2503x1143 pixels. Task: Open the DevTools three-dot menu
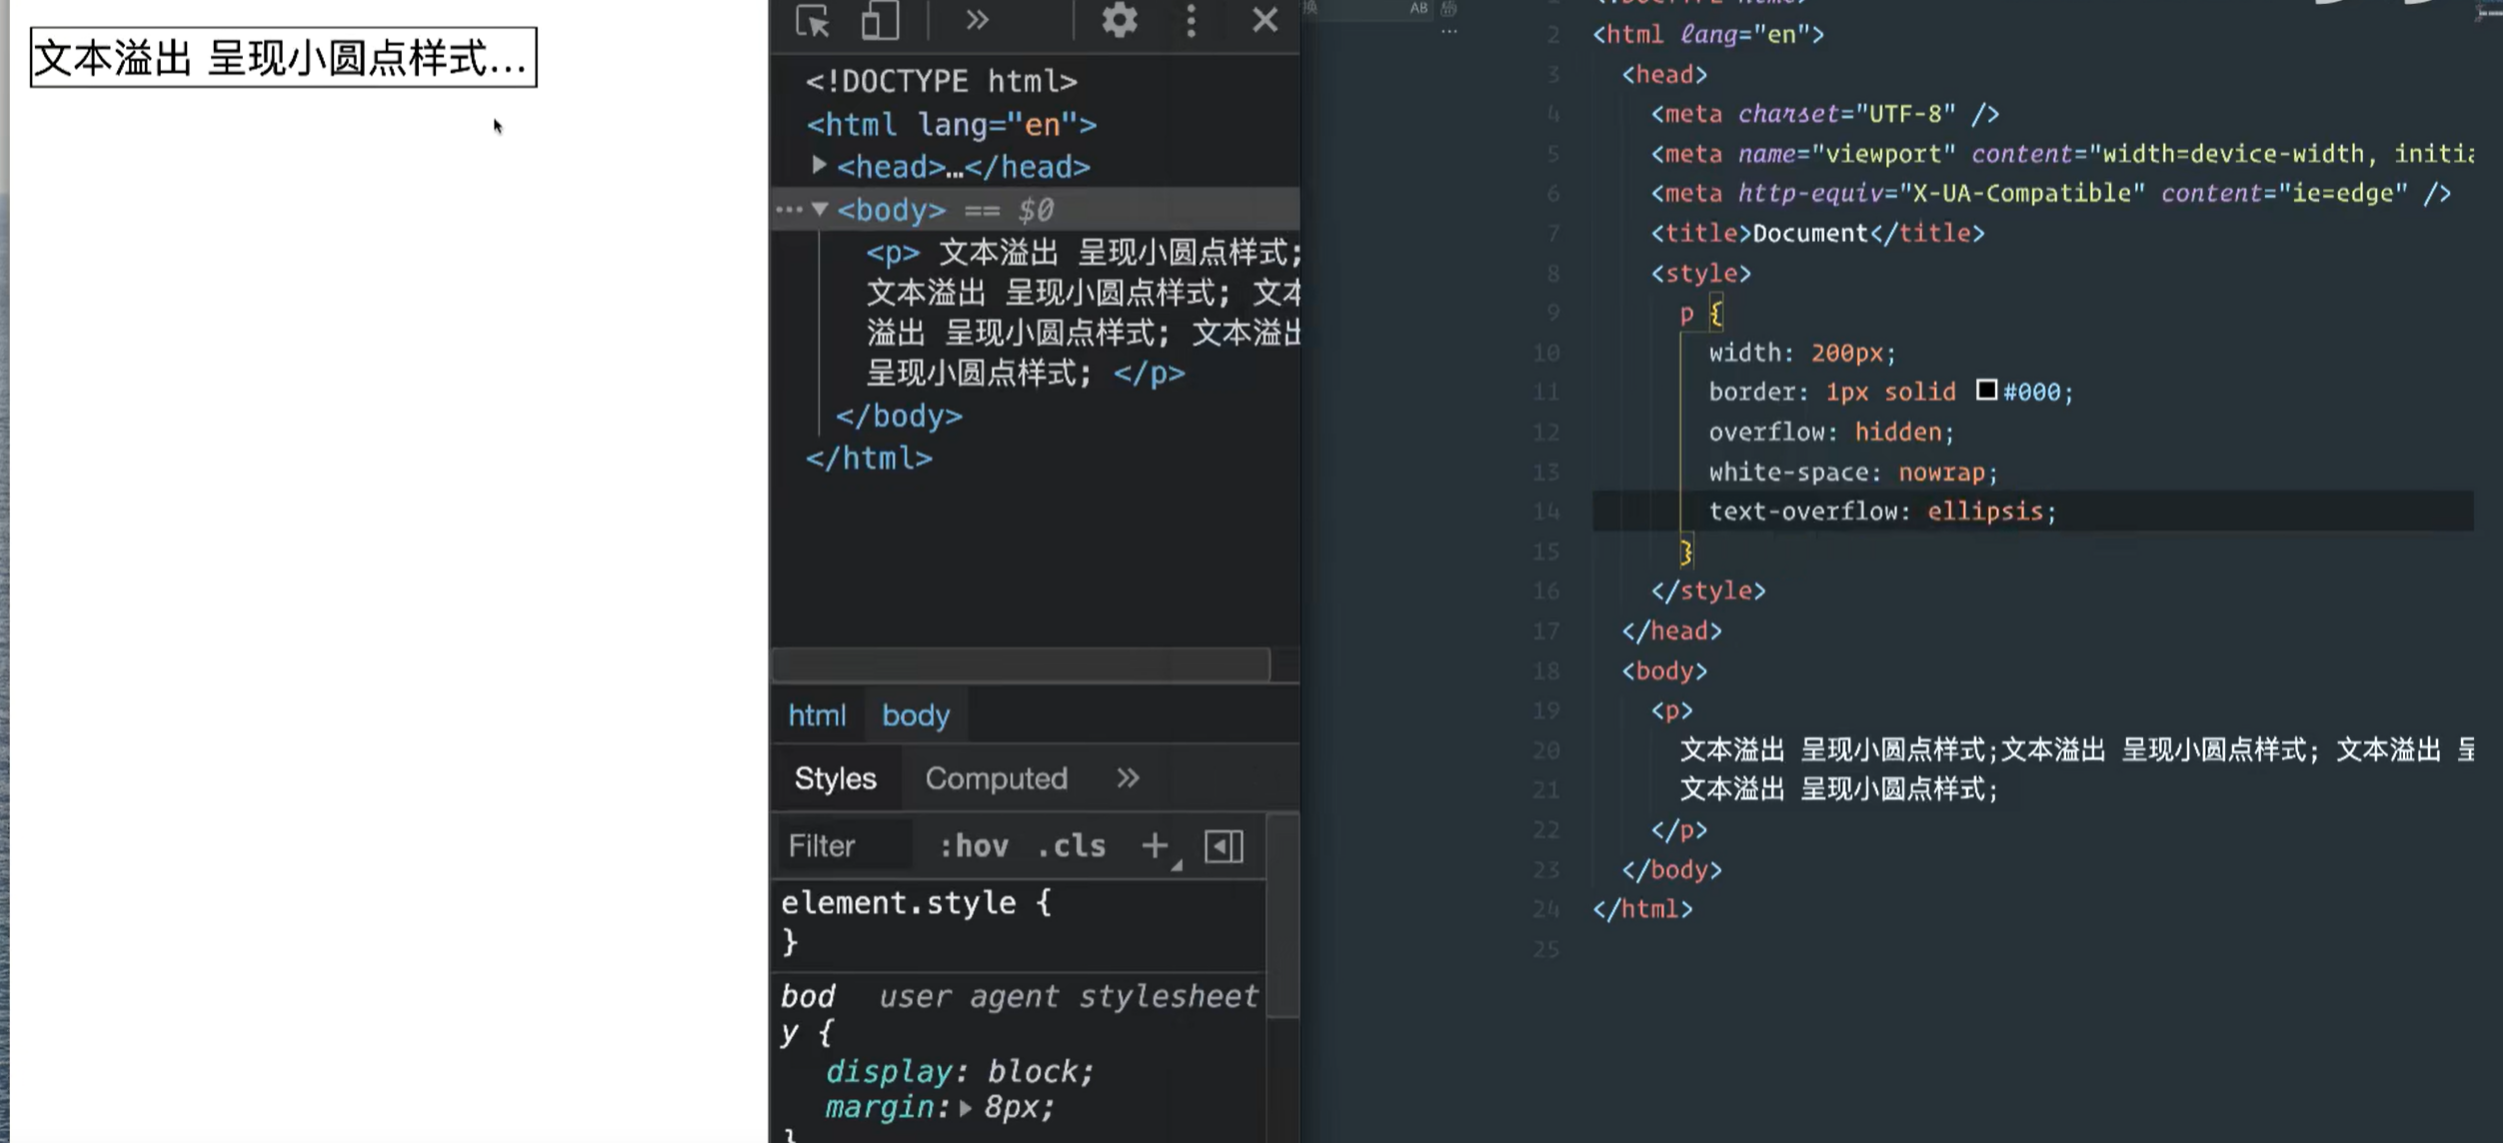coord(1190,20)
